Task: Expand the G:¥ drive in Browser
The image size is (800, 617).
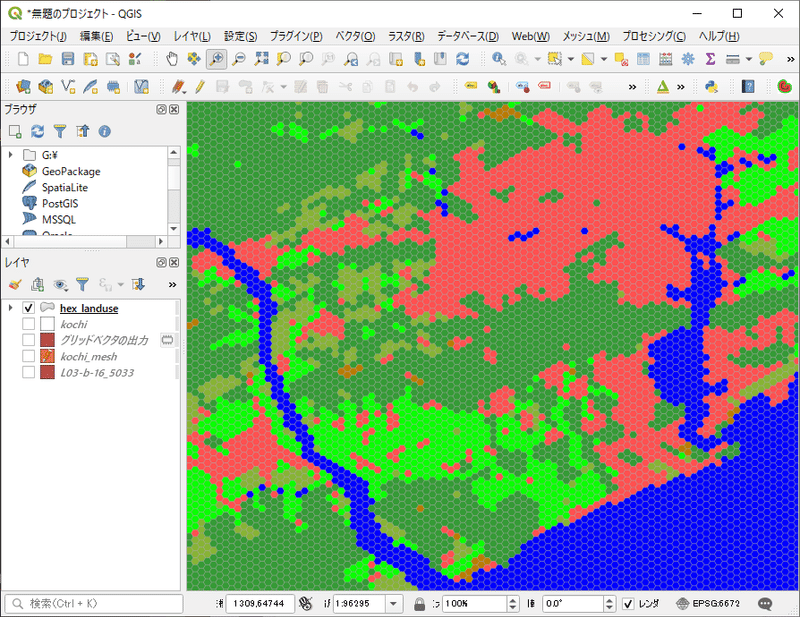Action: coord(10,154)
